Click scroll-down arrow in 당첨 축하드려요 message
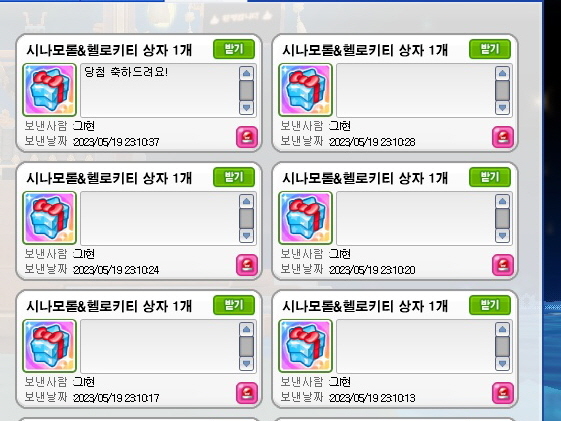 pos(246,107)
